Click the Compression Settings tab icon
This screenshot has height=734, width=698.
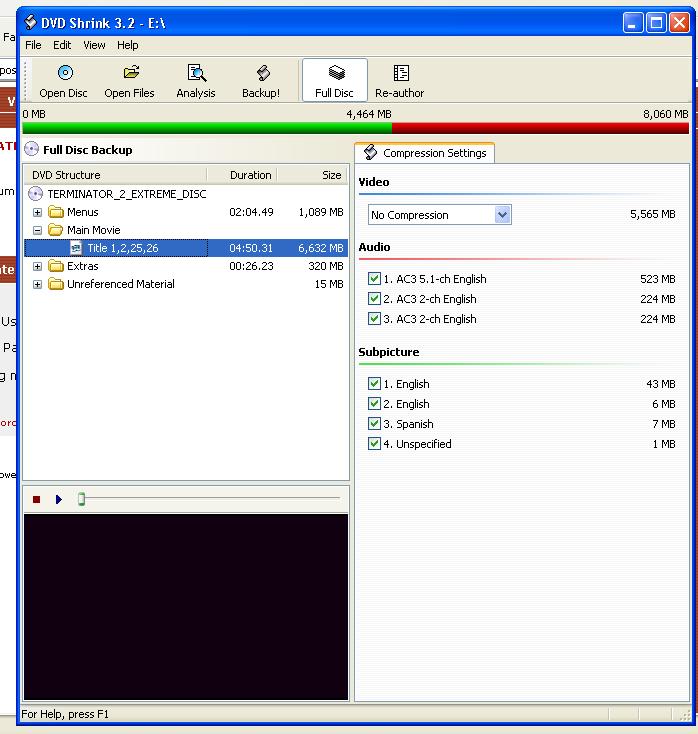[371, 152]
